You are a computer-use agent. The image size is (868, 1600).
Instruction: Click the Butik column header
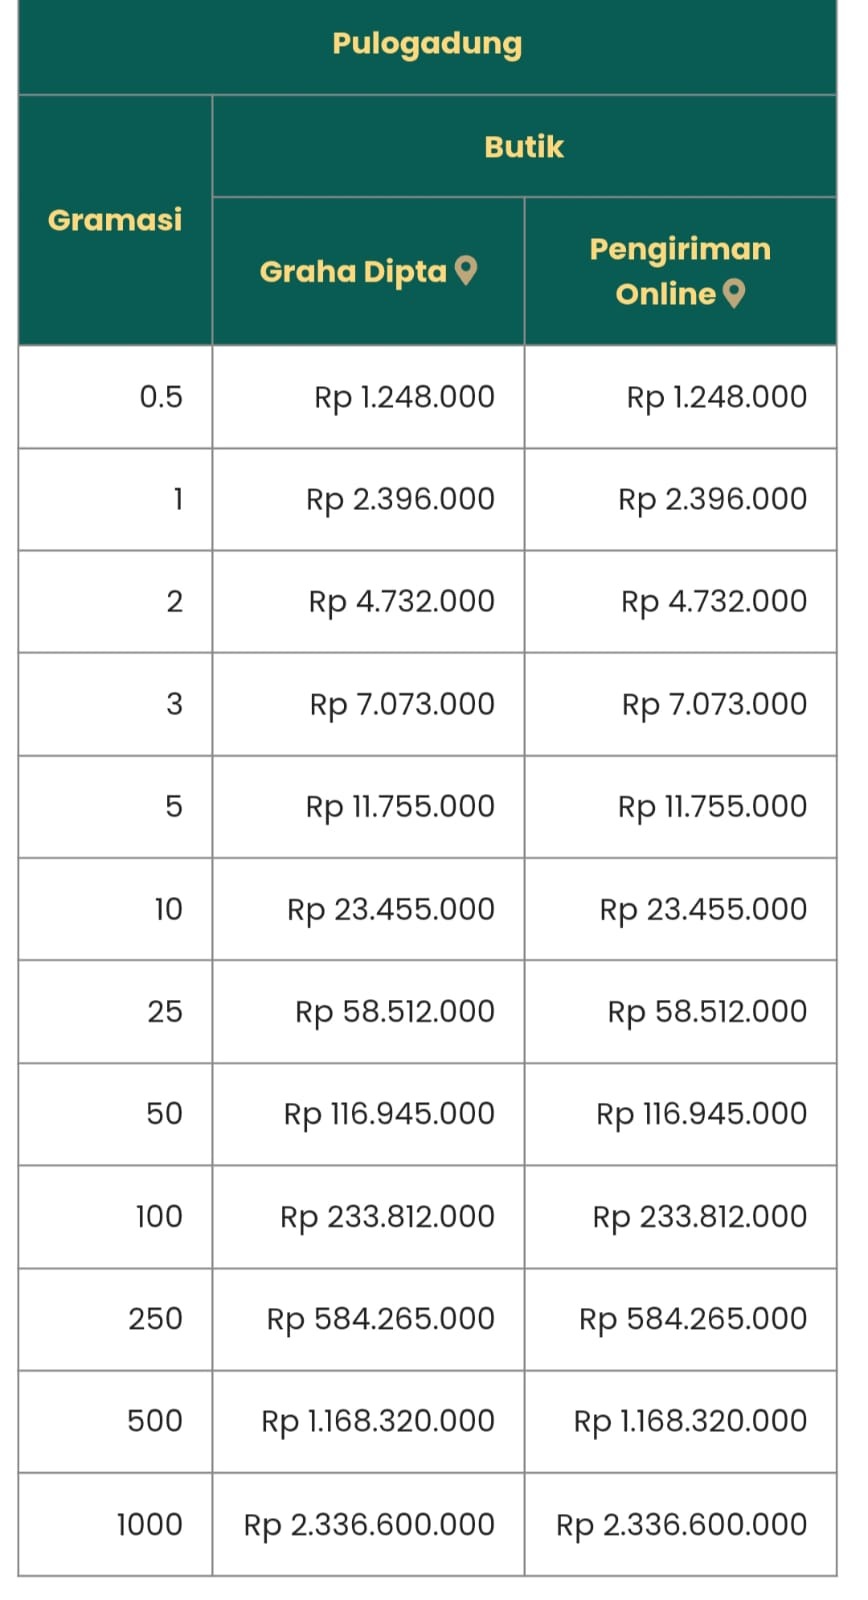(x=524, y=147)
